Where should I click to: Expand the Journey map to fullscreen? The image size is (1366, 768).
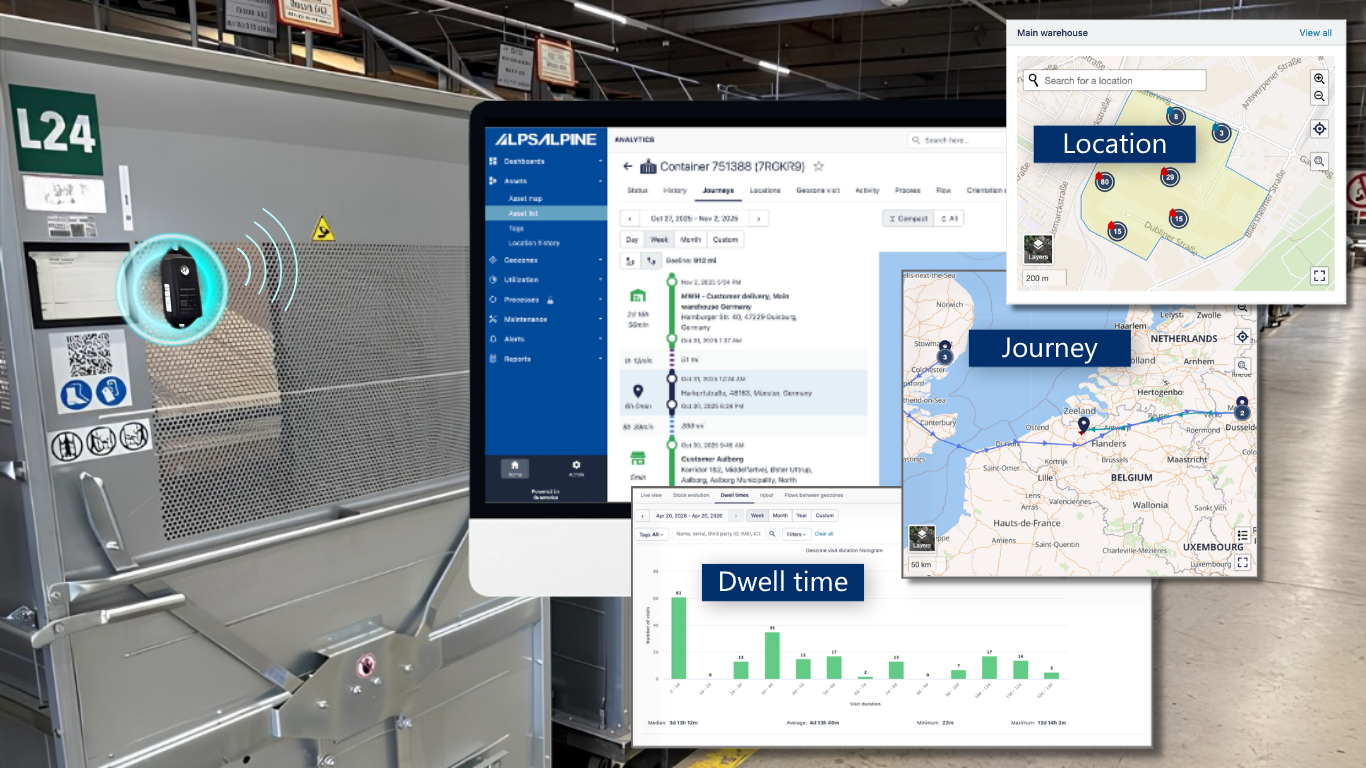1243,562
